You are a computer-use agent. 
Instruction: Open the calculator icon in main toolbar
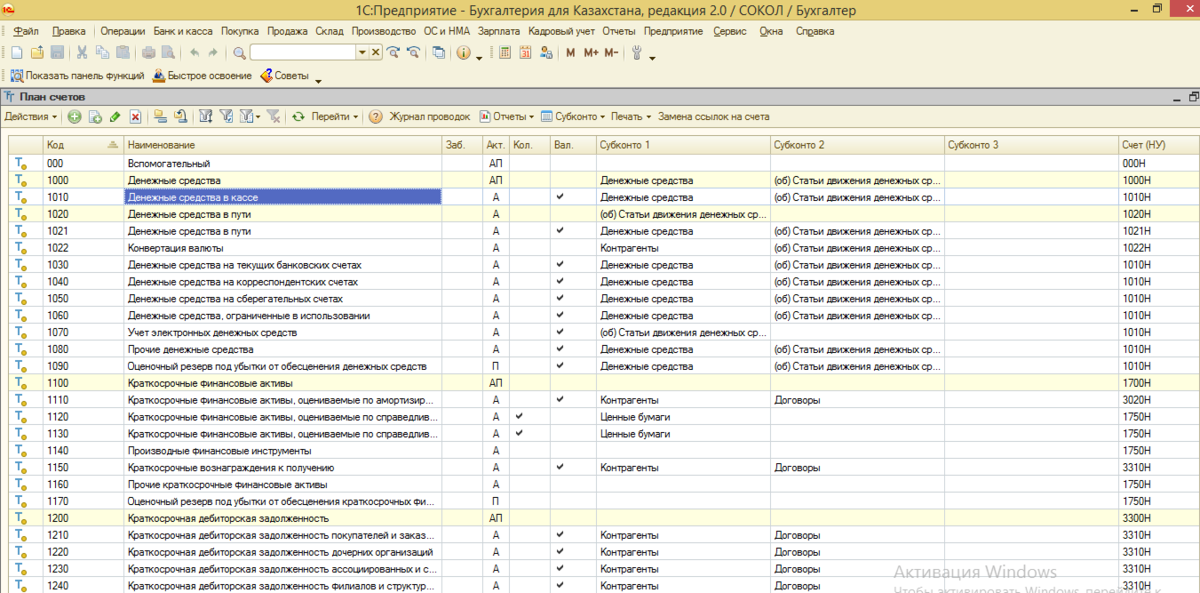coord(505,52)
